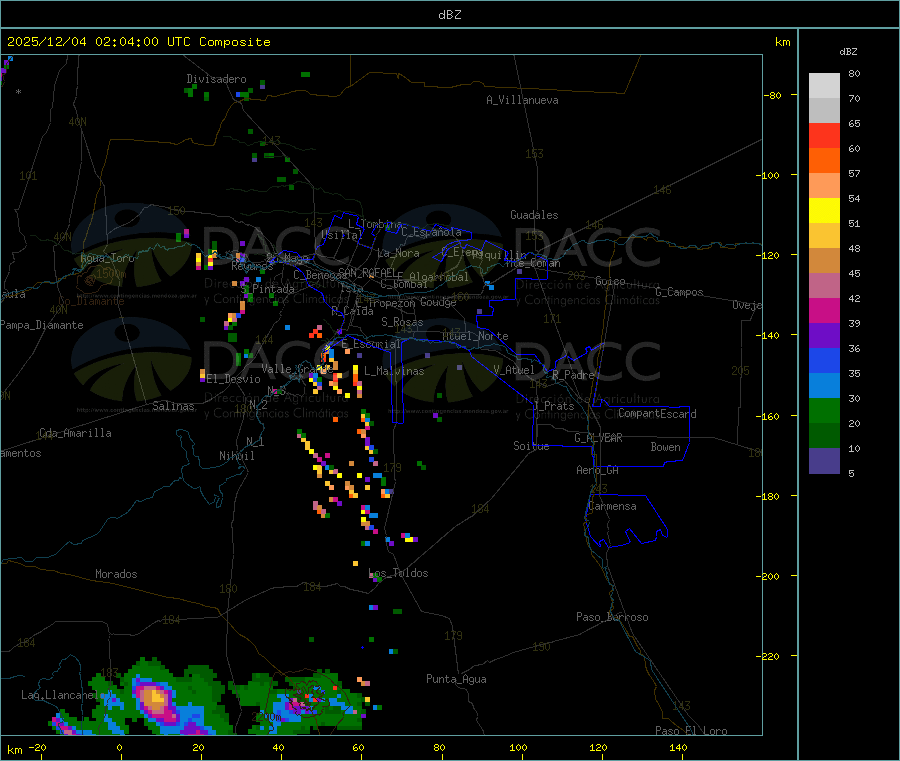
Task: Click the Soitue map label
Action: tap(531, 446)
